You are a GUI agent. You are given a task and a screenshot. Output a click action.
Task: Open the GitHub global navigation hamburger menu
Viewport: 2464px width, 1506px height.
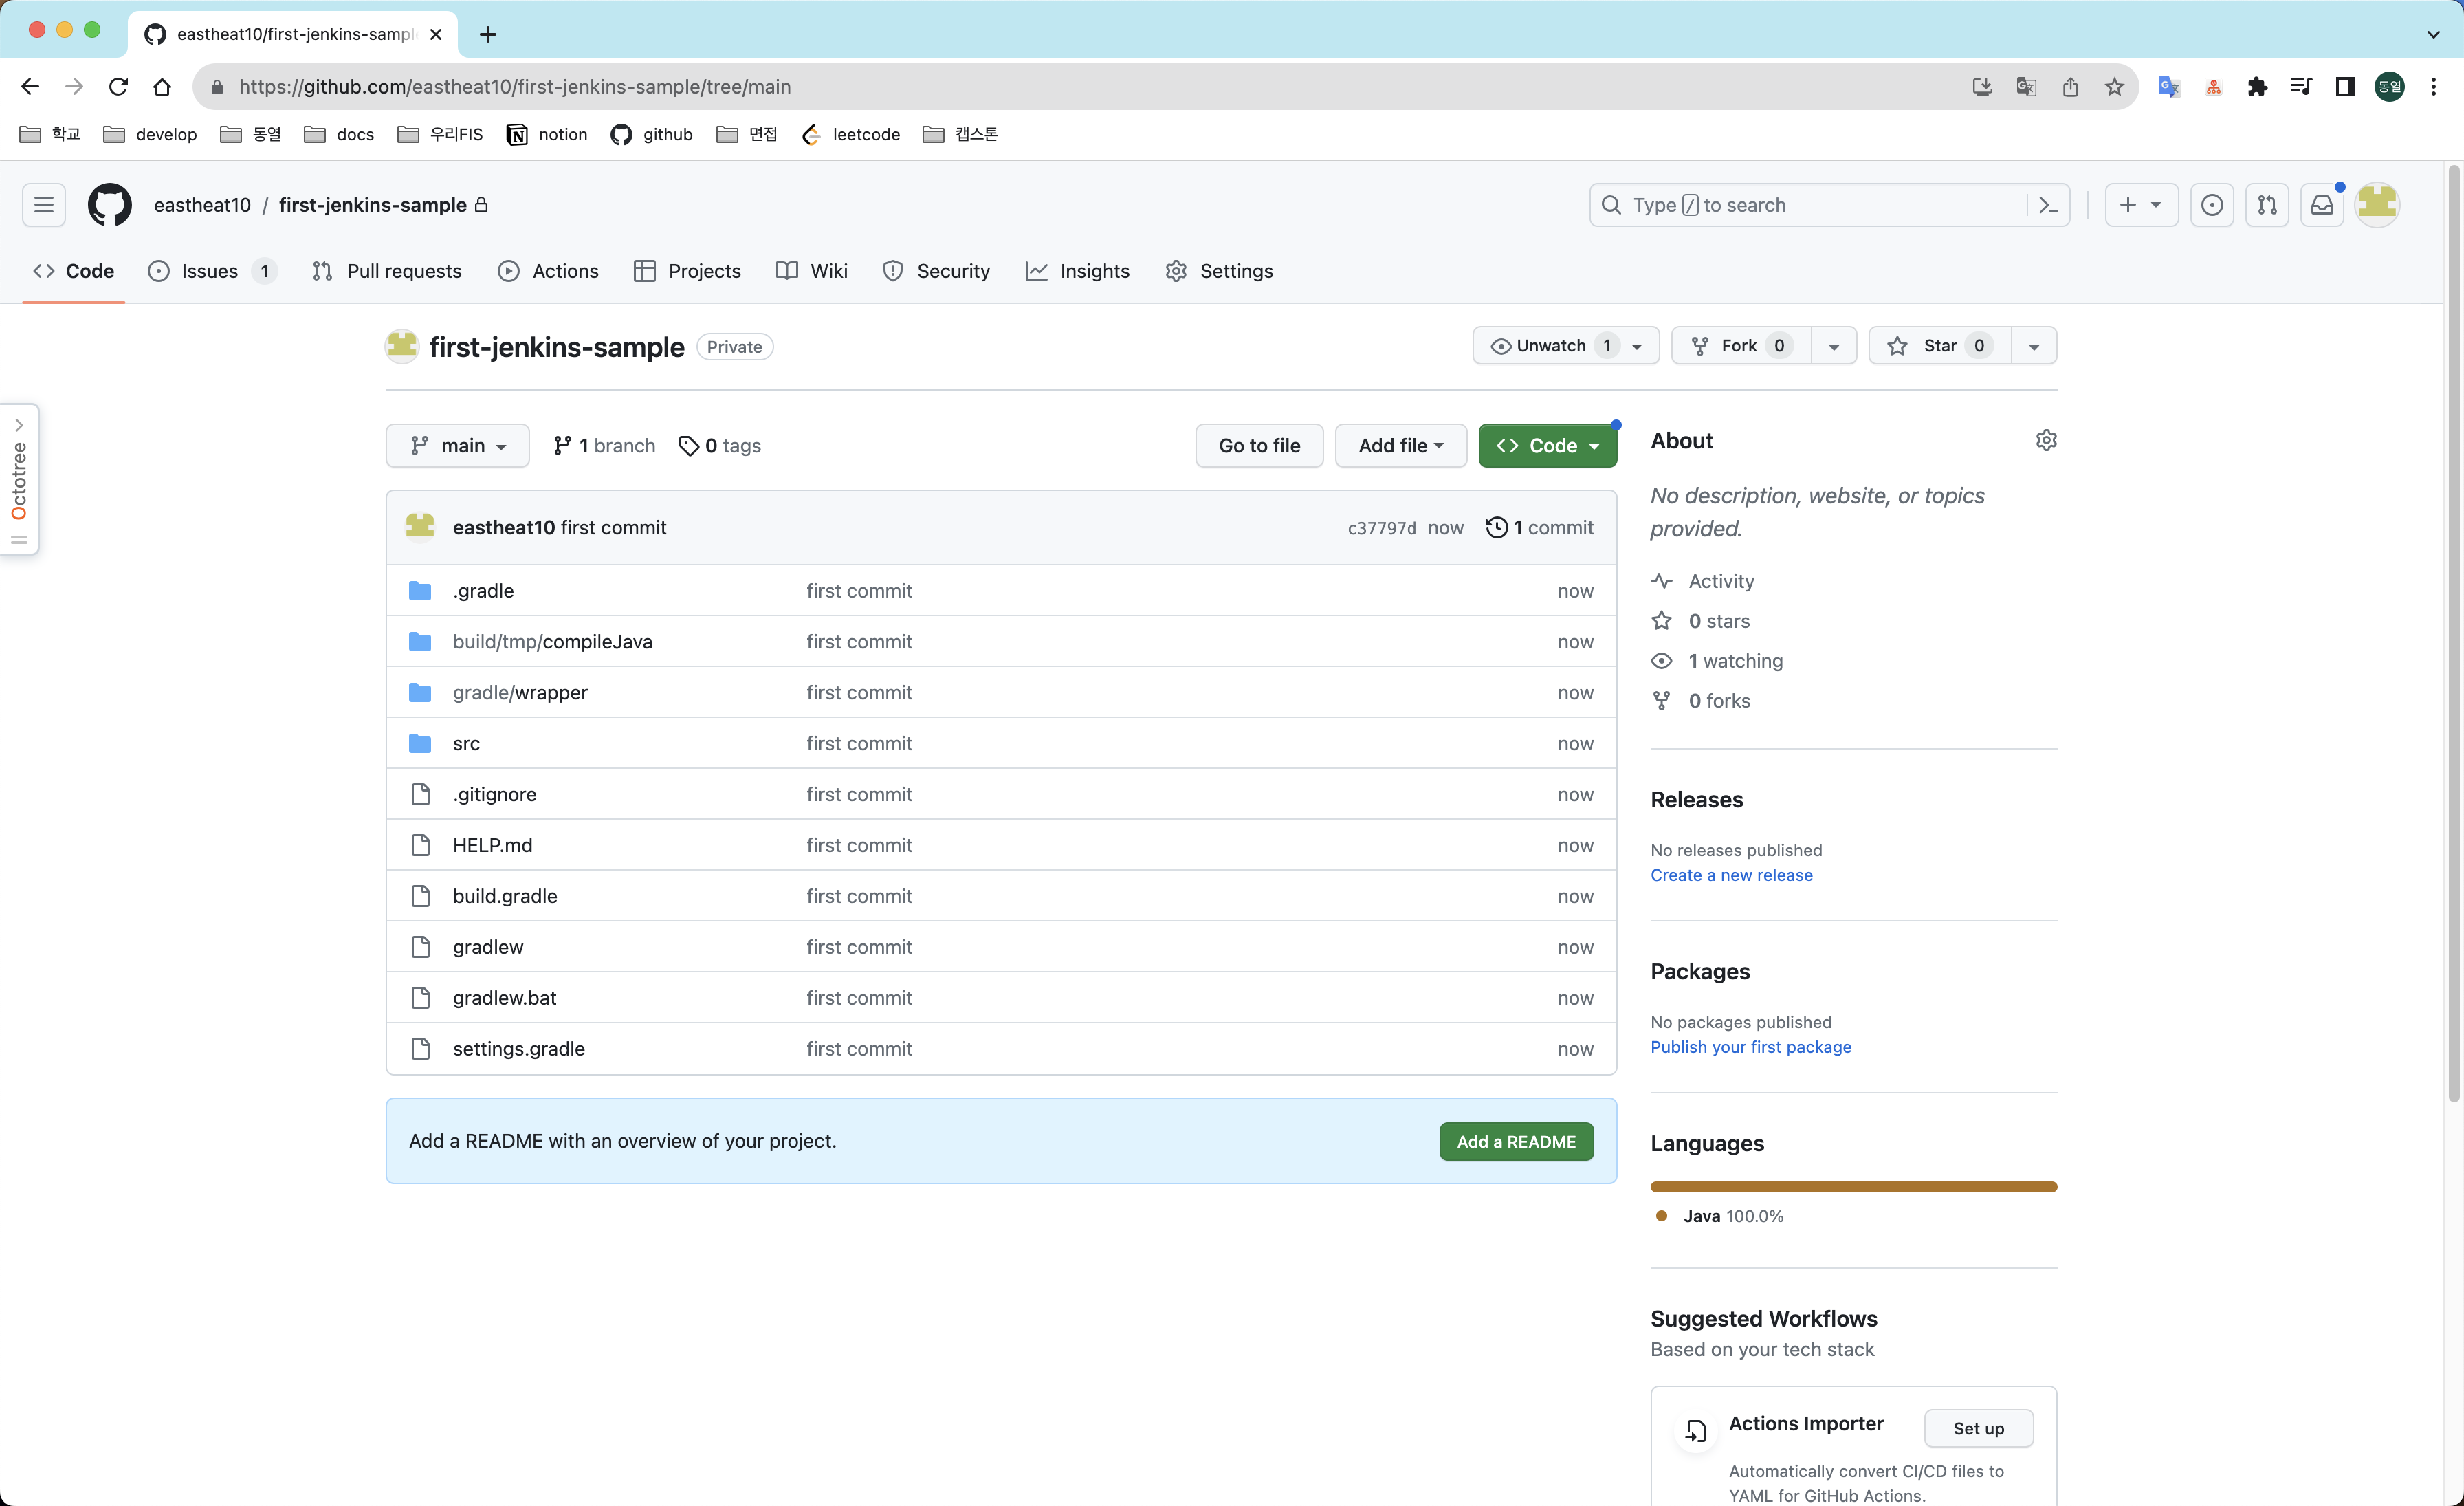pyautogui.click(x=44, y=205)
